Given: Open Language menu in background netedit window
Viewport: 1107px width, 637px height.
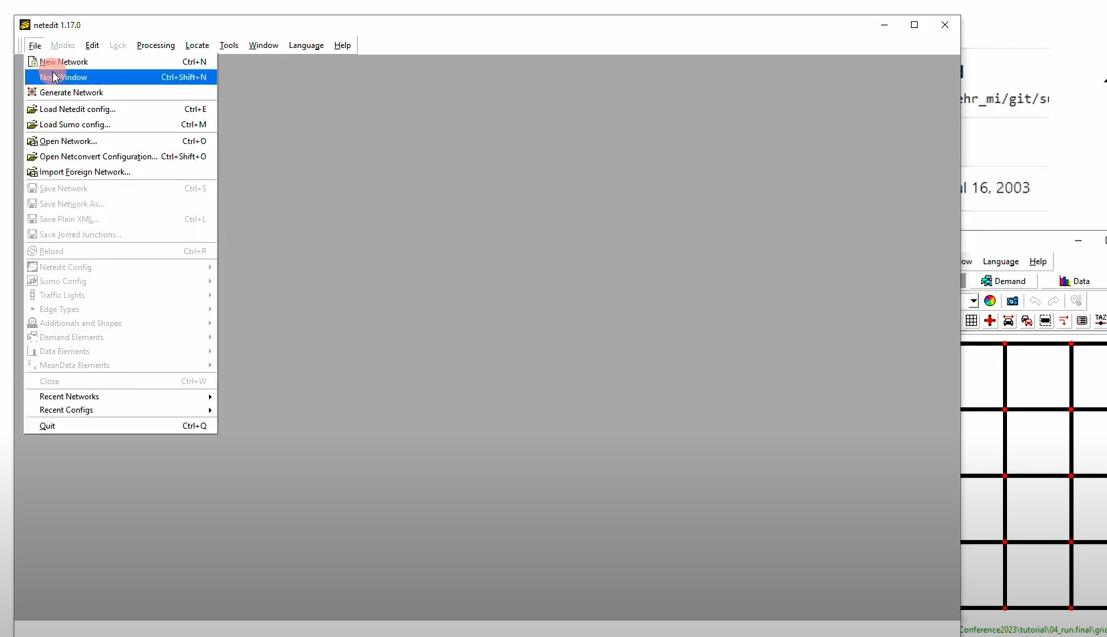Looking at the screenshot, I should coord(1000,261).
